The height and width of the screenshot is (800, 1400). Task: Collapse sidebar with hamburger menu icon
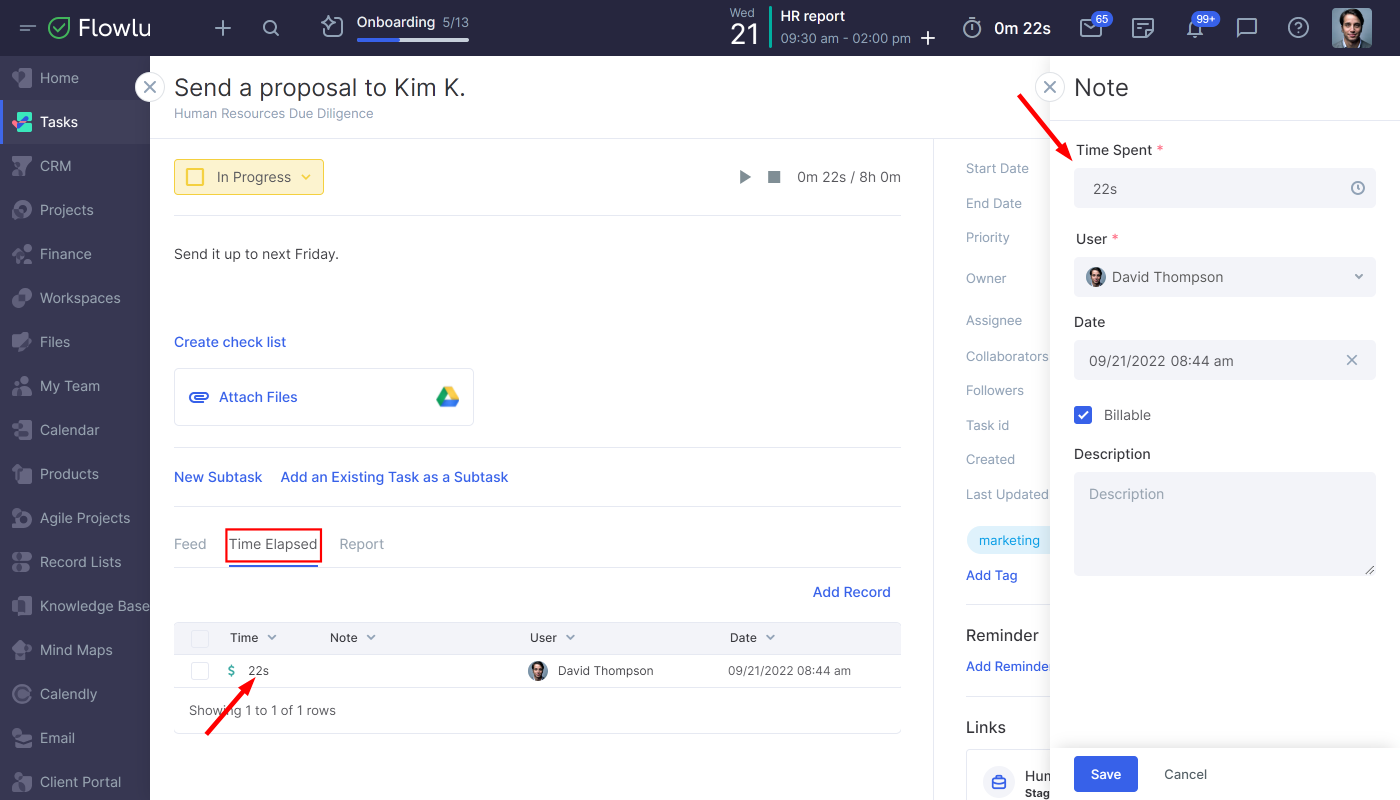click(27, 28)
